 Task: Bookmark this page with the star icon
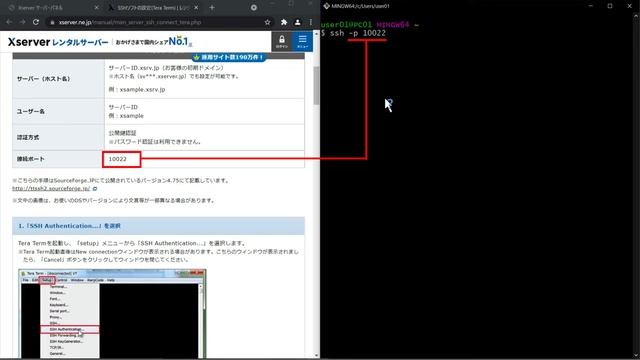[267, 22]
